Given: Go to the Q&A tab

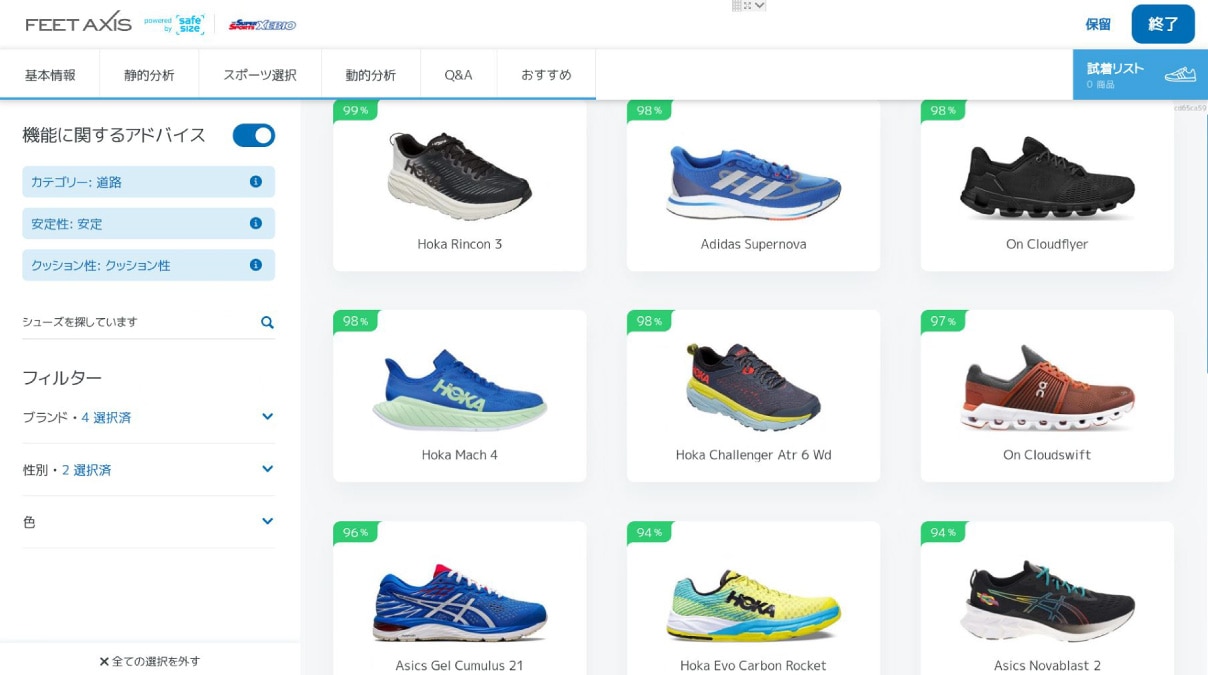Looking at the screenshot, I should point(458,75).
